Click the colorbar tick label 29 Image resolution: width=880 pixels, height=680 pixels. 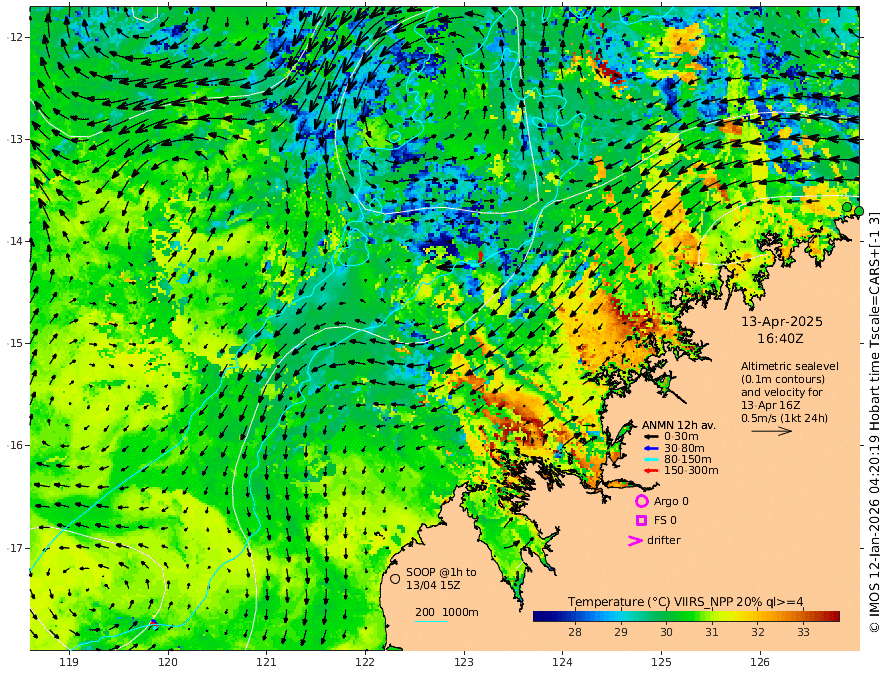[620, 632]
